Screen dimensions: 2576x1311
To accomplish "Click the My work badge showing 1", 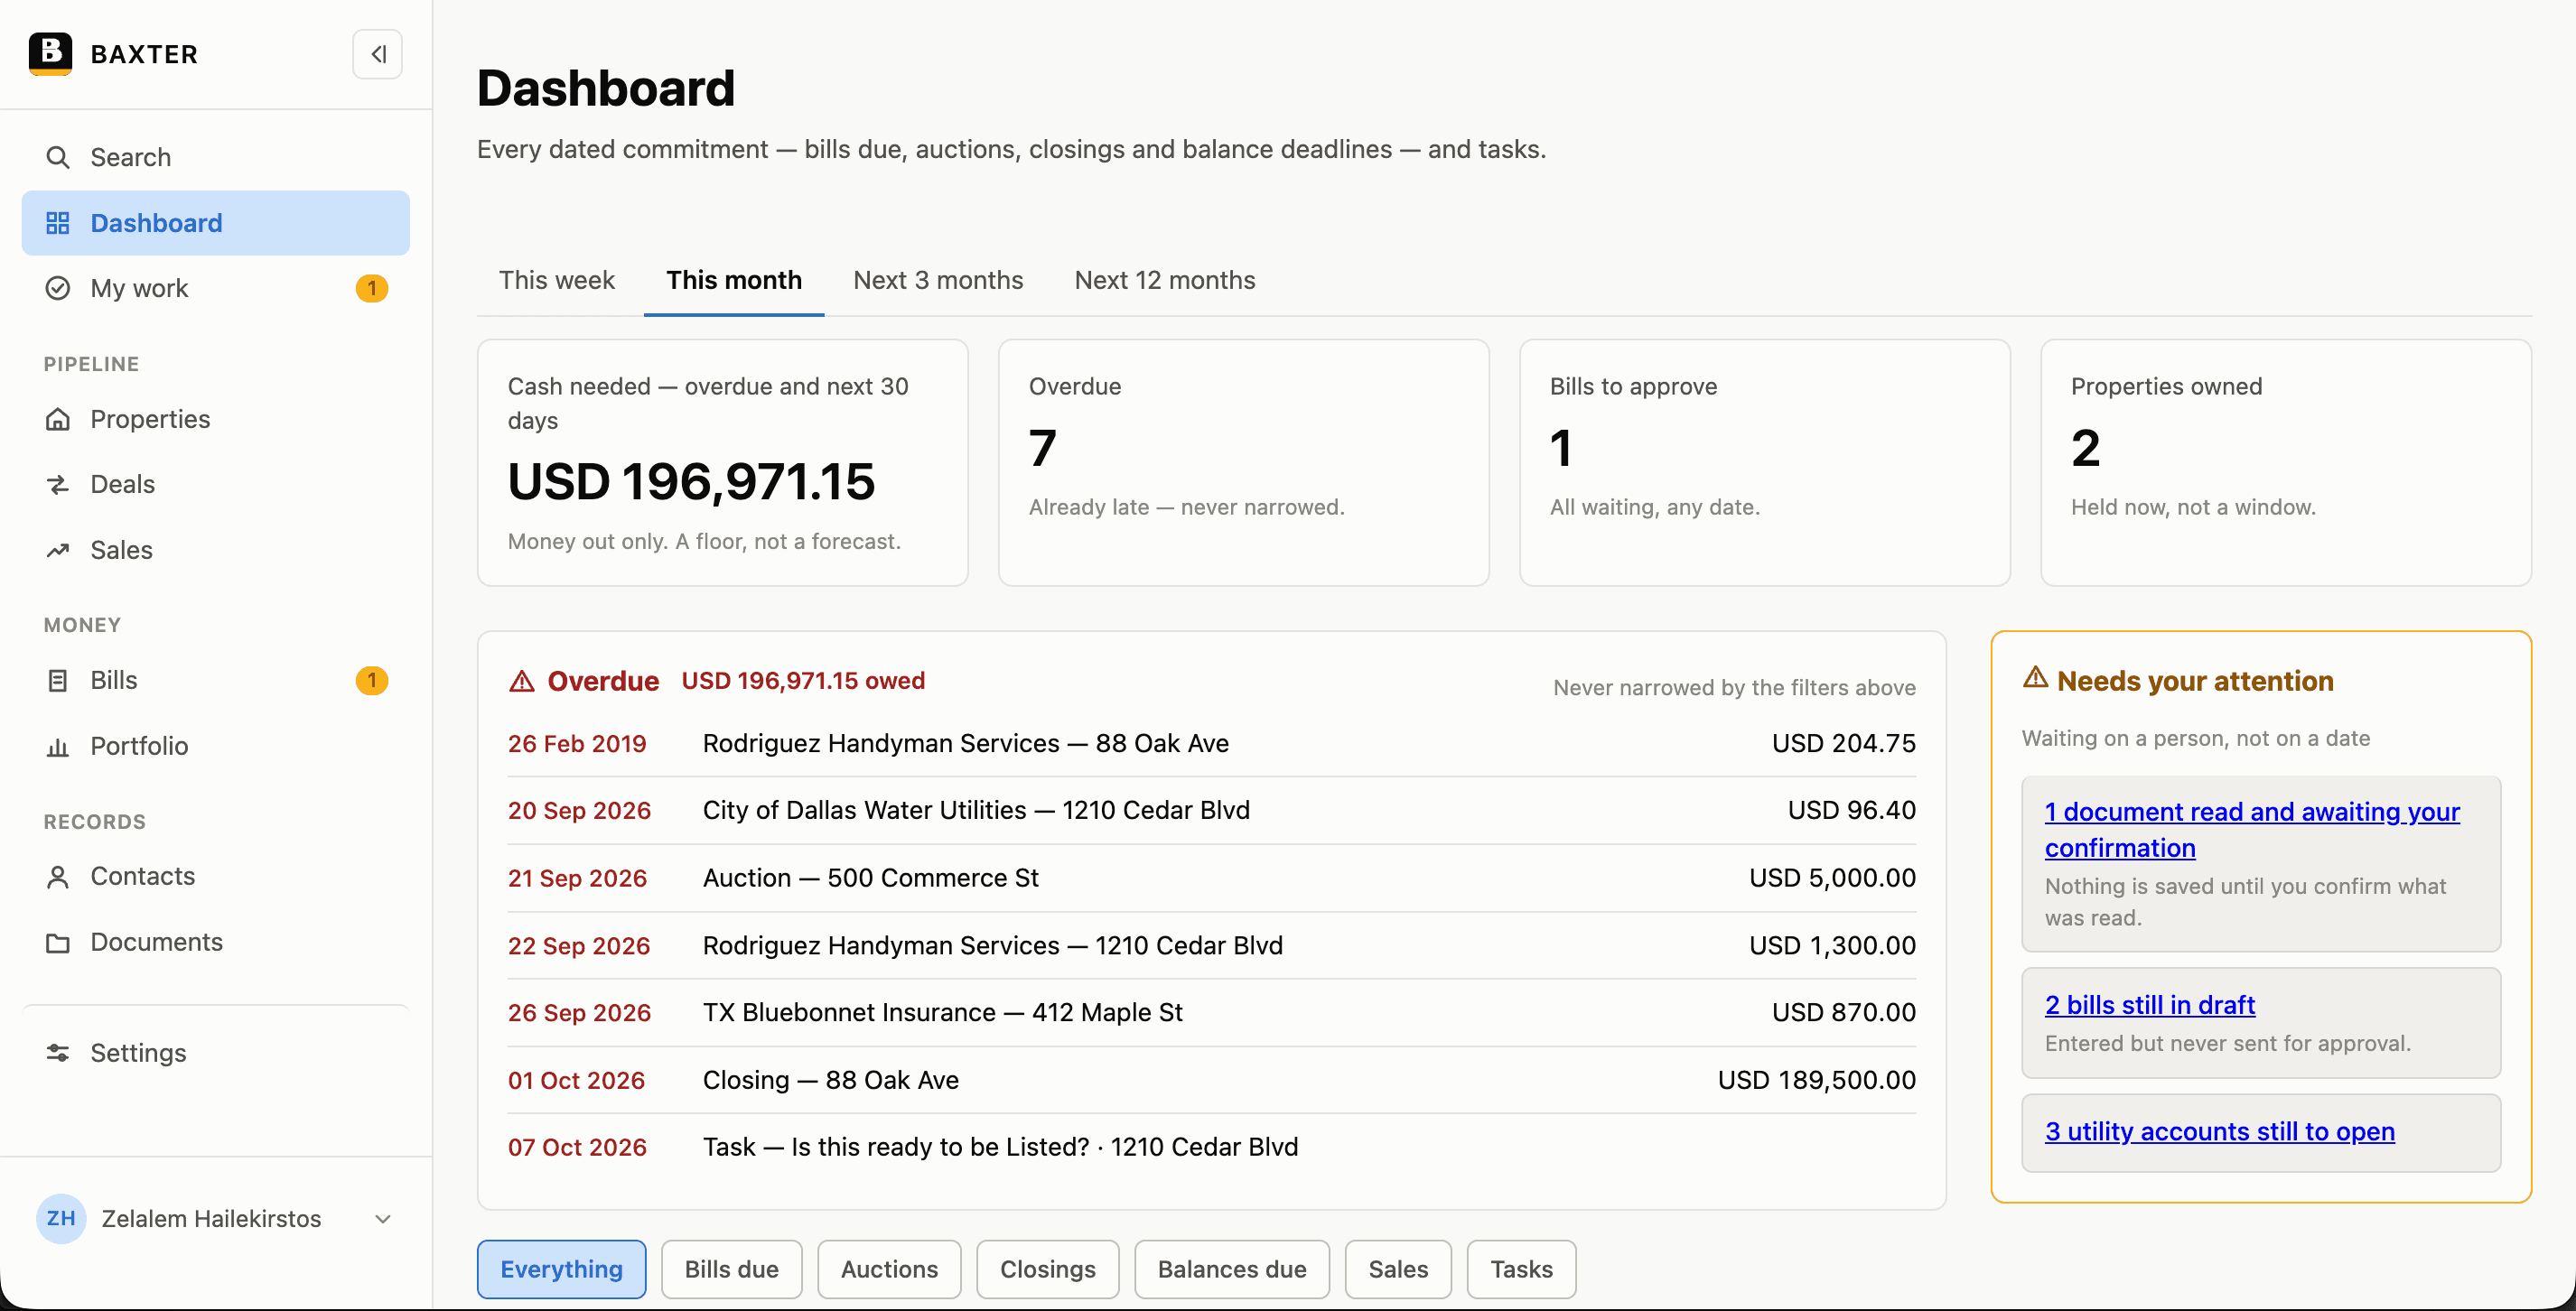I will (x=372, y=288).
